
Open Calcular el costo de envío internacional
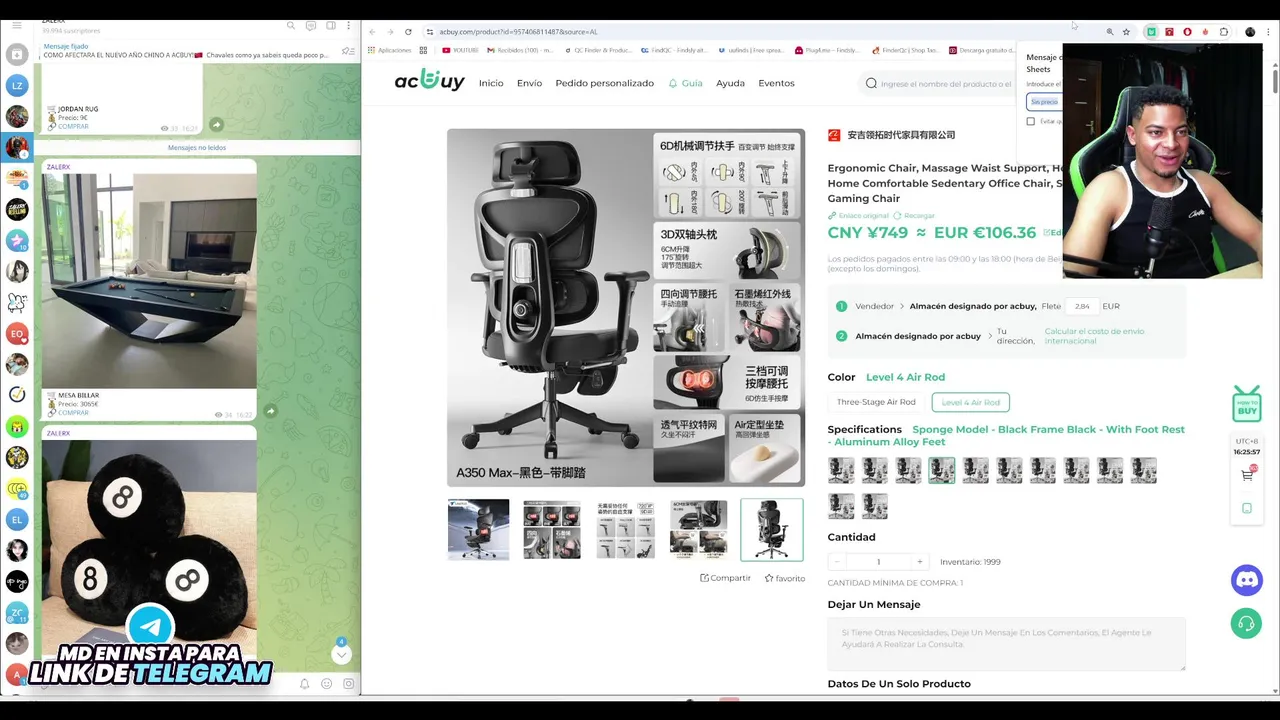tap(1094, 336)
